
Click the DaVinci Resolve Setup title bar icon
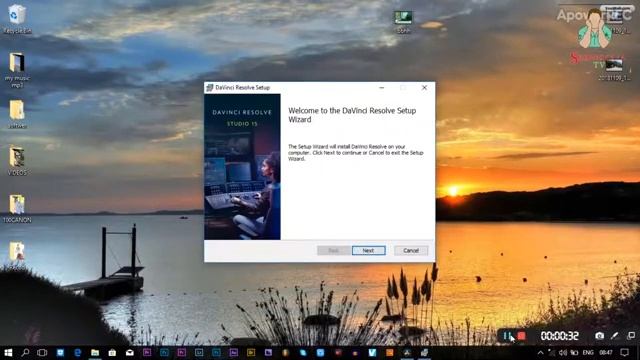tap(210, 87)
